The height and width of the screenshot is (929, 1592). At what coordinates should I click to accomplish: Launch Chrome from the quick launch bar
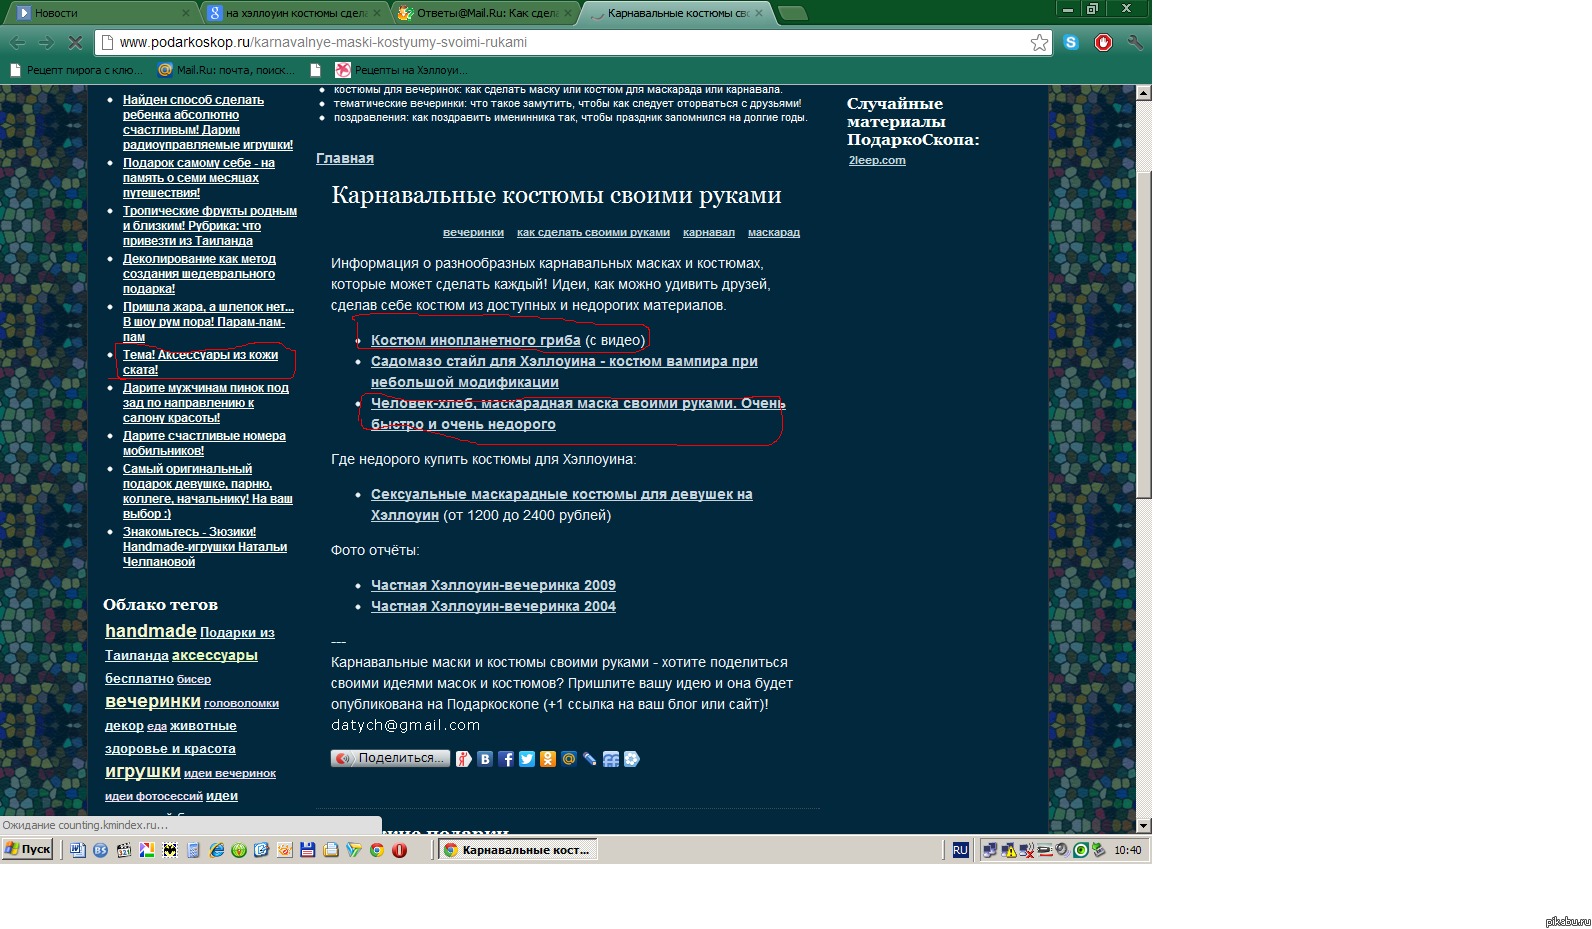(377, 850)
